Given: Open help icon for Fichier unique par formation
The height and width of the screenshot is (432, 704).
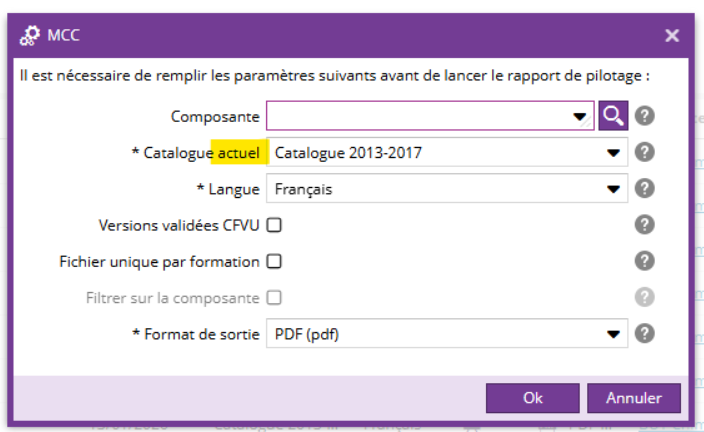Looking at the screenshot, I should coord(646,261).
